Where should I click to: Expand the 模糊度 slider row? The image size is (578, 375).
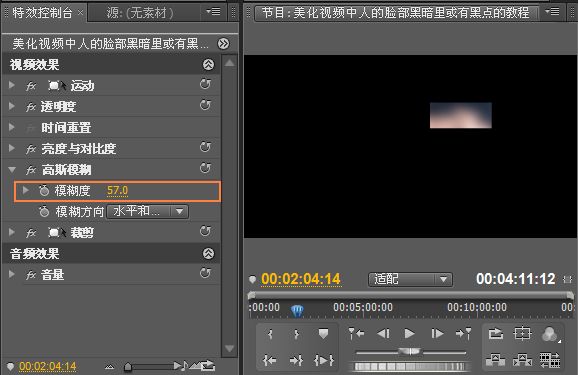(25, 190)
